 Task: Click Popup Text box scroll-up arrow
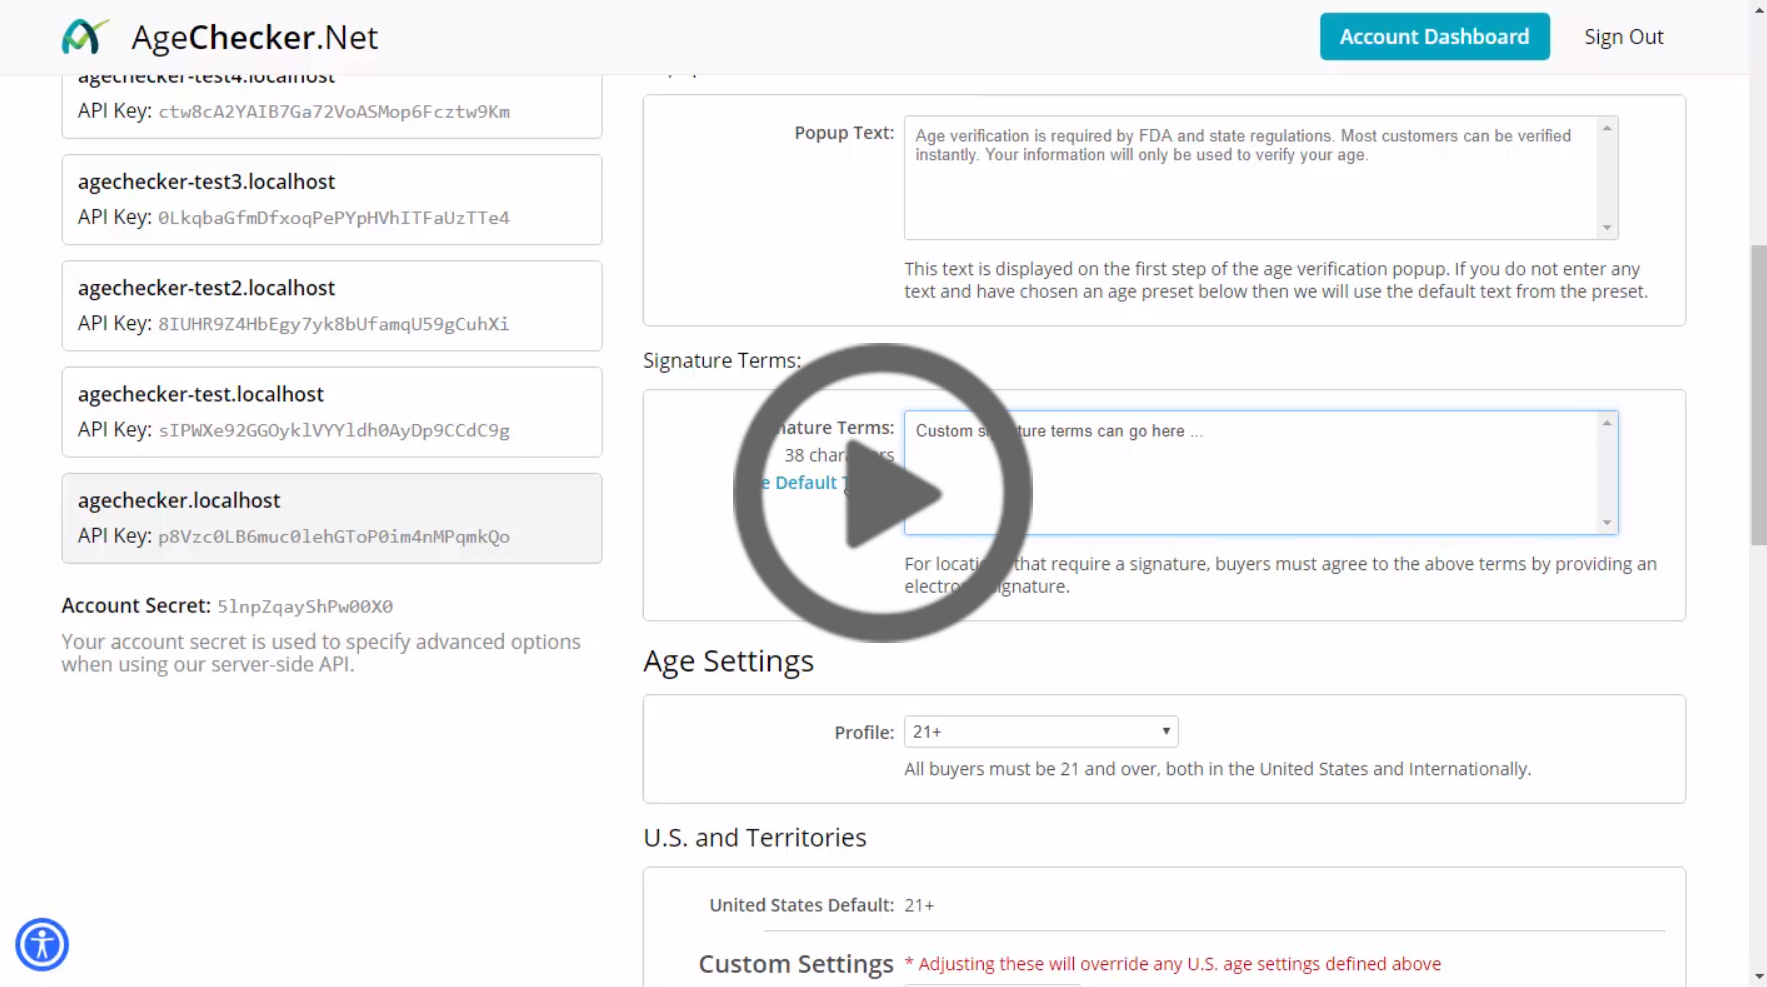pos(1607,128)
